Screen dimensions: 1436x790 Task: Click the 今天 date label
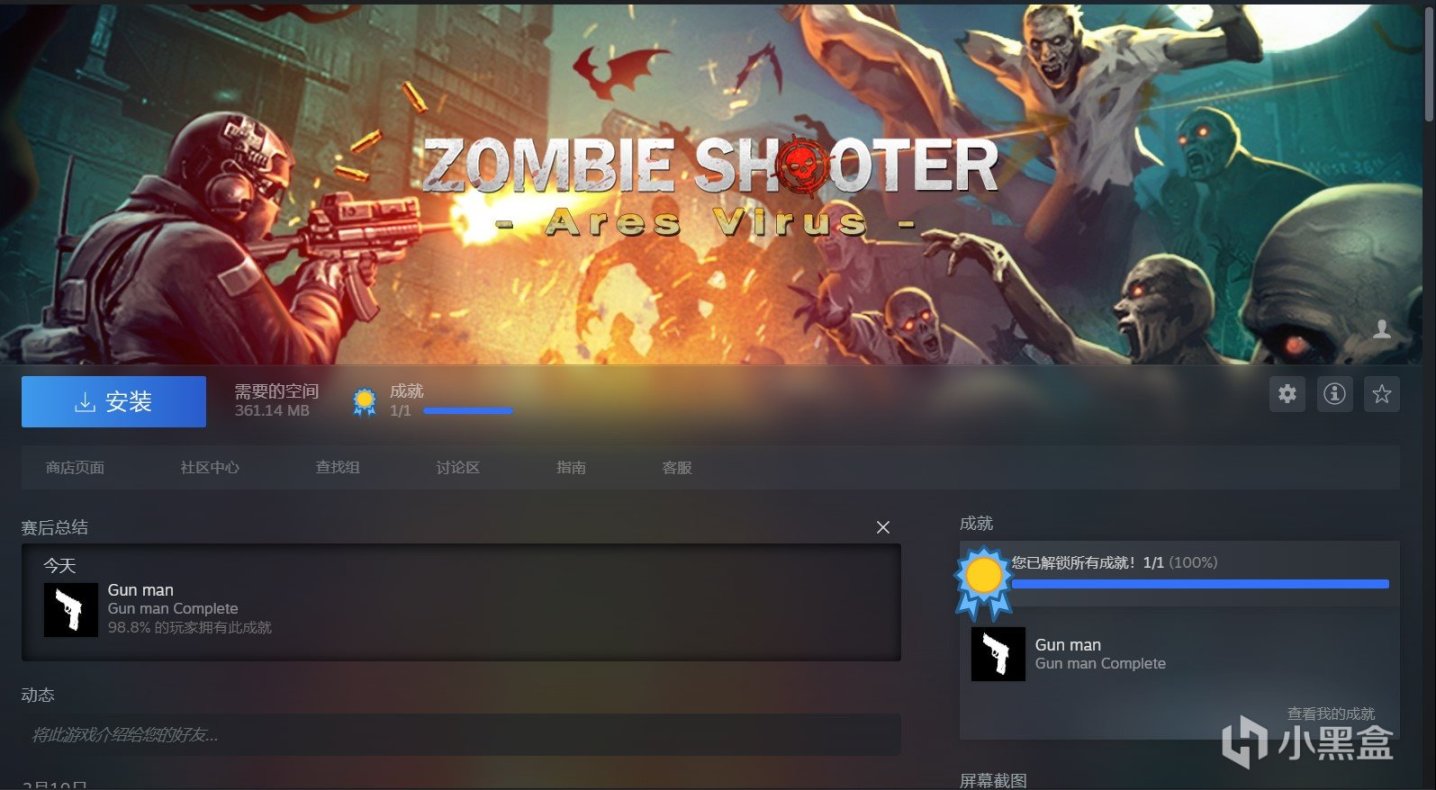click(60, 566)
